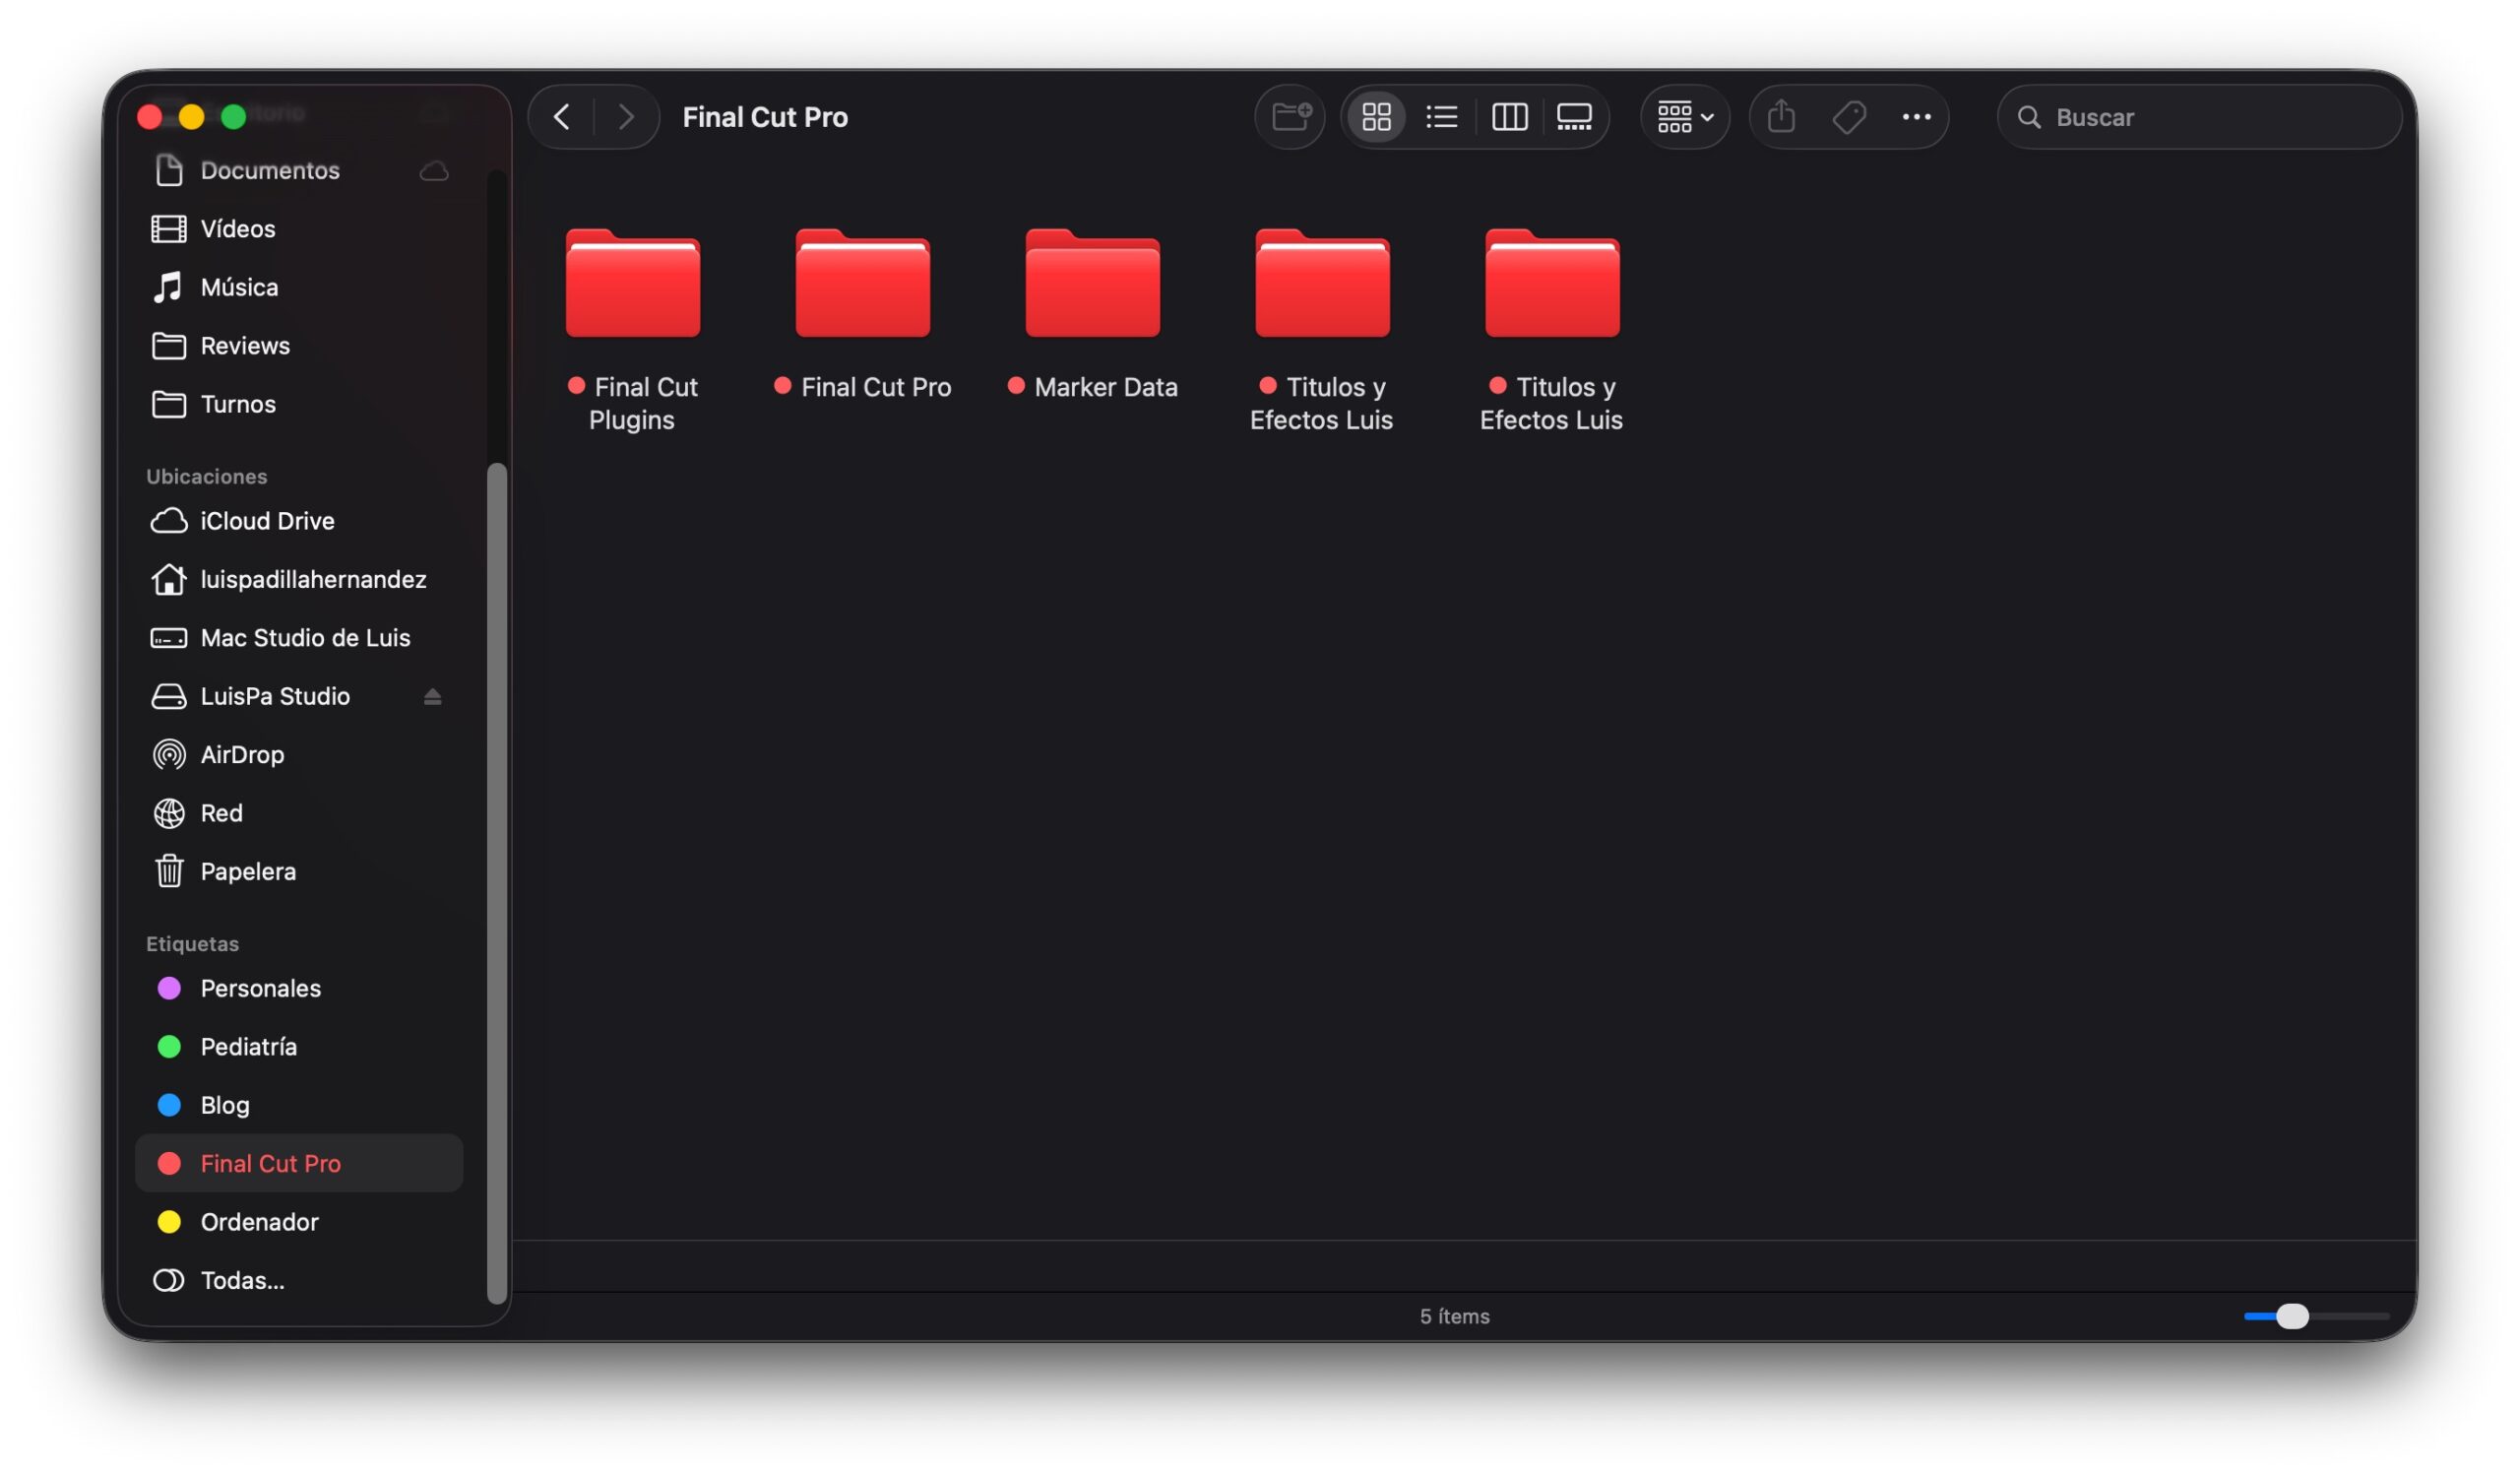2520x1477 pixels.
Task: Open Papelera trash in the sidebar
Action: point(299,872)
